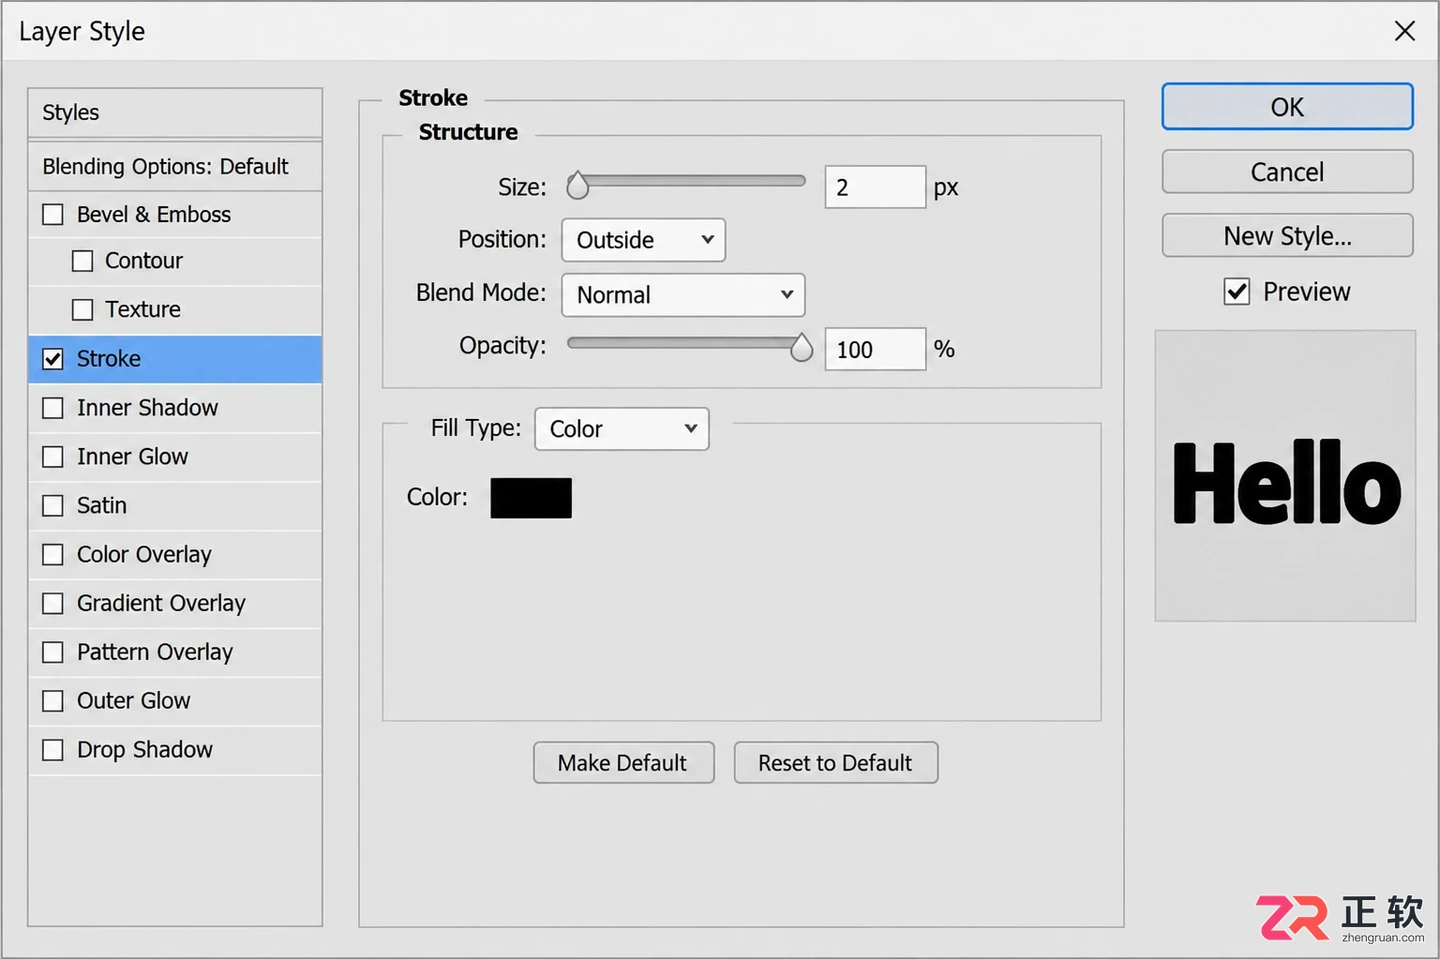Click the Size slider handle

click(x=578, y=186)
